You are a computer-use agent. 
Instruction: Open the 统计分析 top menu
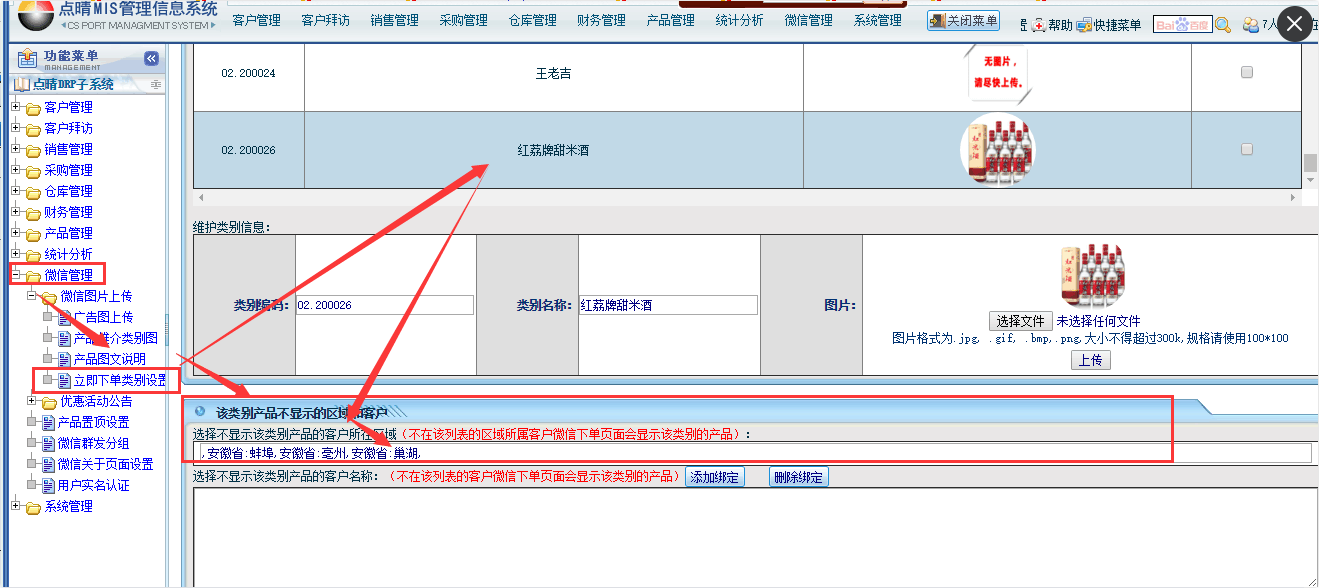point(740,20)
